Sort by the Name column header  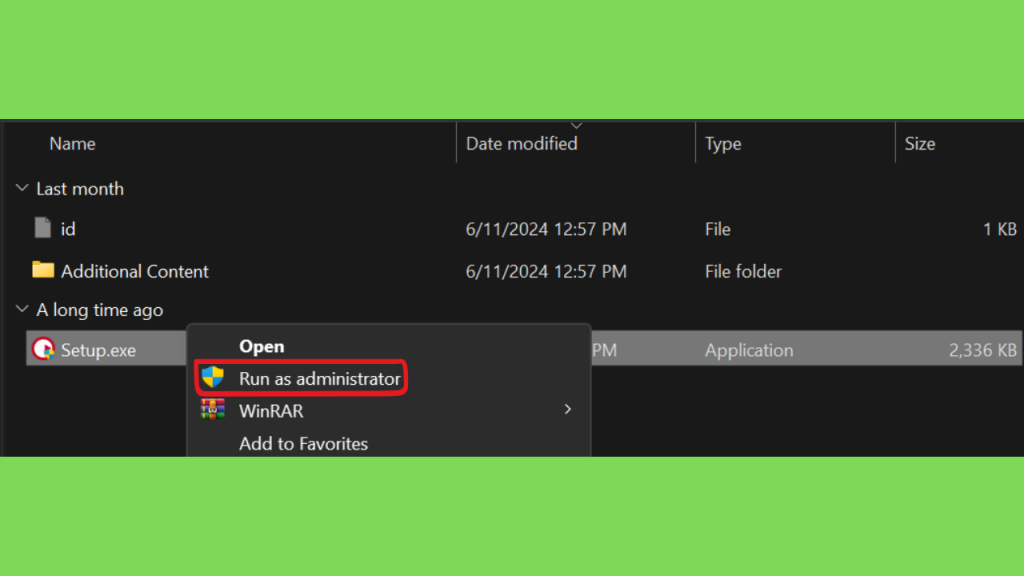(x=72, y=144)
